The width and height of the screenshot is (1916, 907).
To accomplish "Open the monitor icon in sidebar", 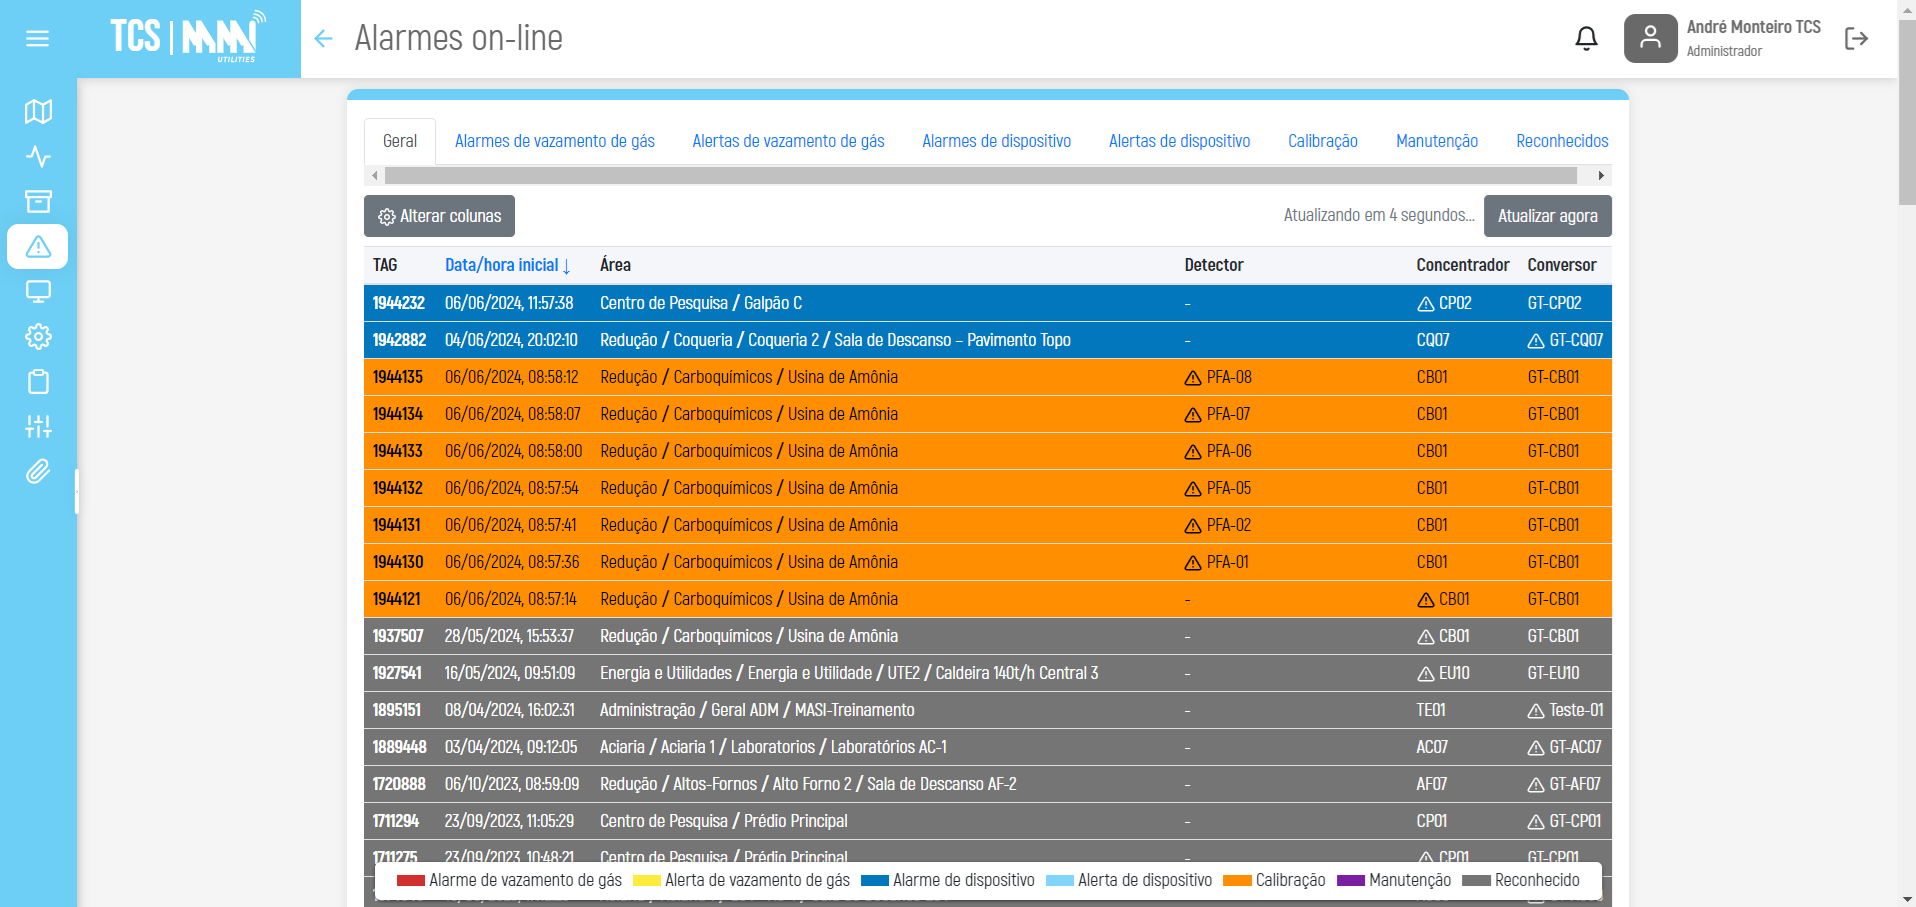I will point(38,291).
